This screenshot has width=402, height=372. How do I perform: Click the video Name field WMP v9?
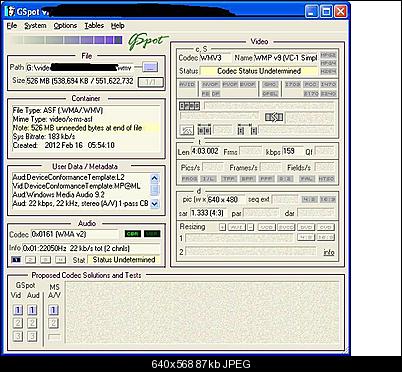click(286, 58)
